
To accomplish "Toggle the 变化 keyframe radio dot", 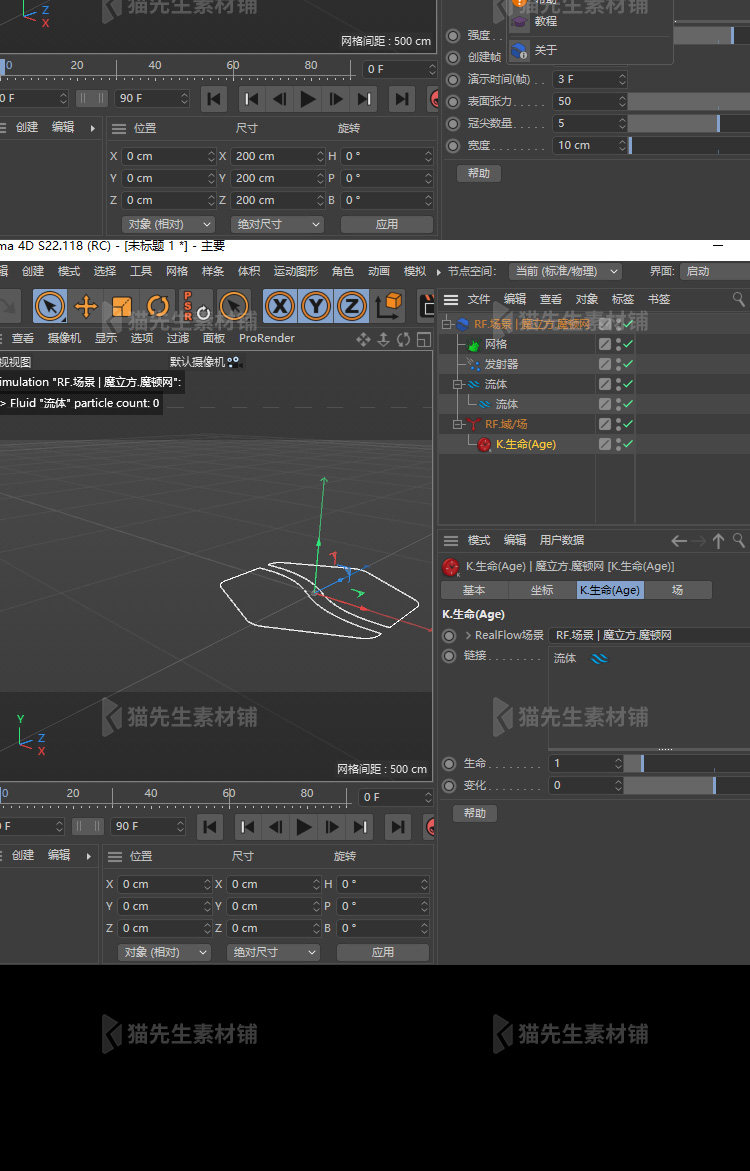I will click(449, 786).
